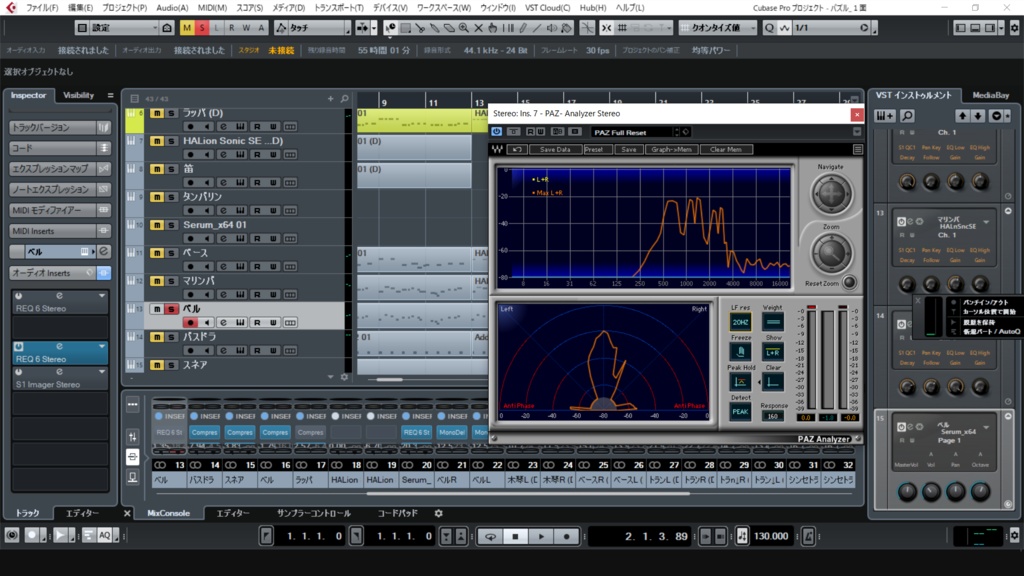
Task: Select the Zoom magnifier tool
Action: tap(464, 28)
